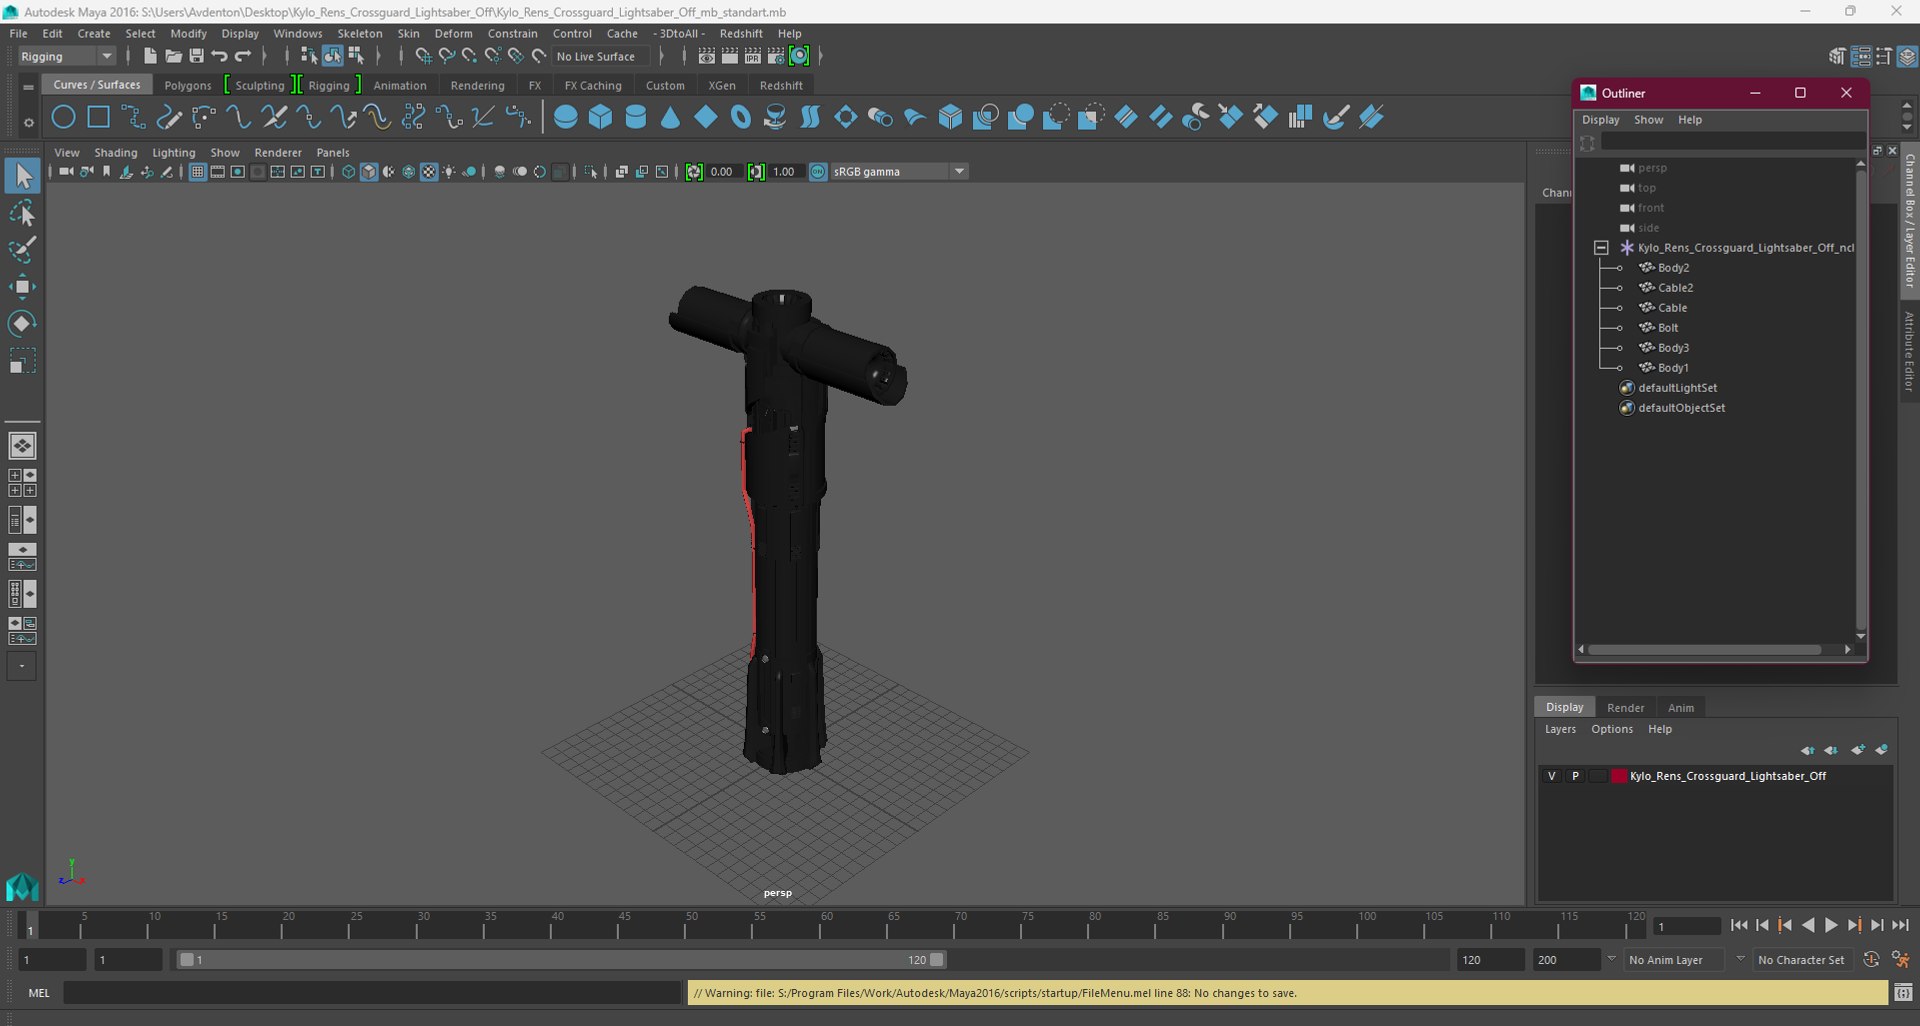This screenshot has height=1026, width=1920.
Task: Open the layer editor Options menu
Action: tap(1612, 729)
